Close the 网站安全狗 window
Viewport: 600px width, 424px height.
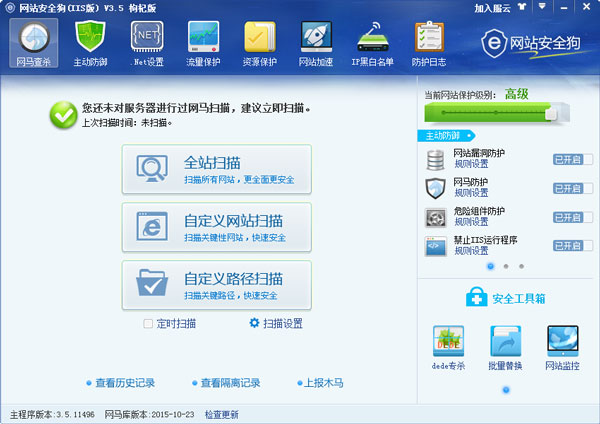[x=586, y=7]
